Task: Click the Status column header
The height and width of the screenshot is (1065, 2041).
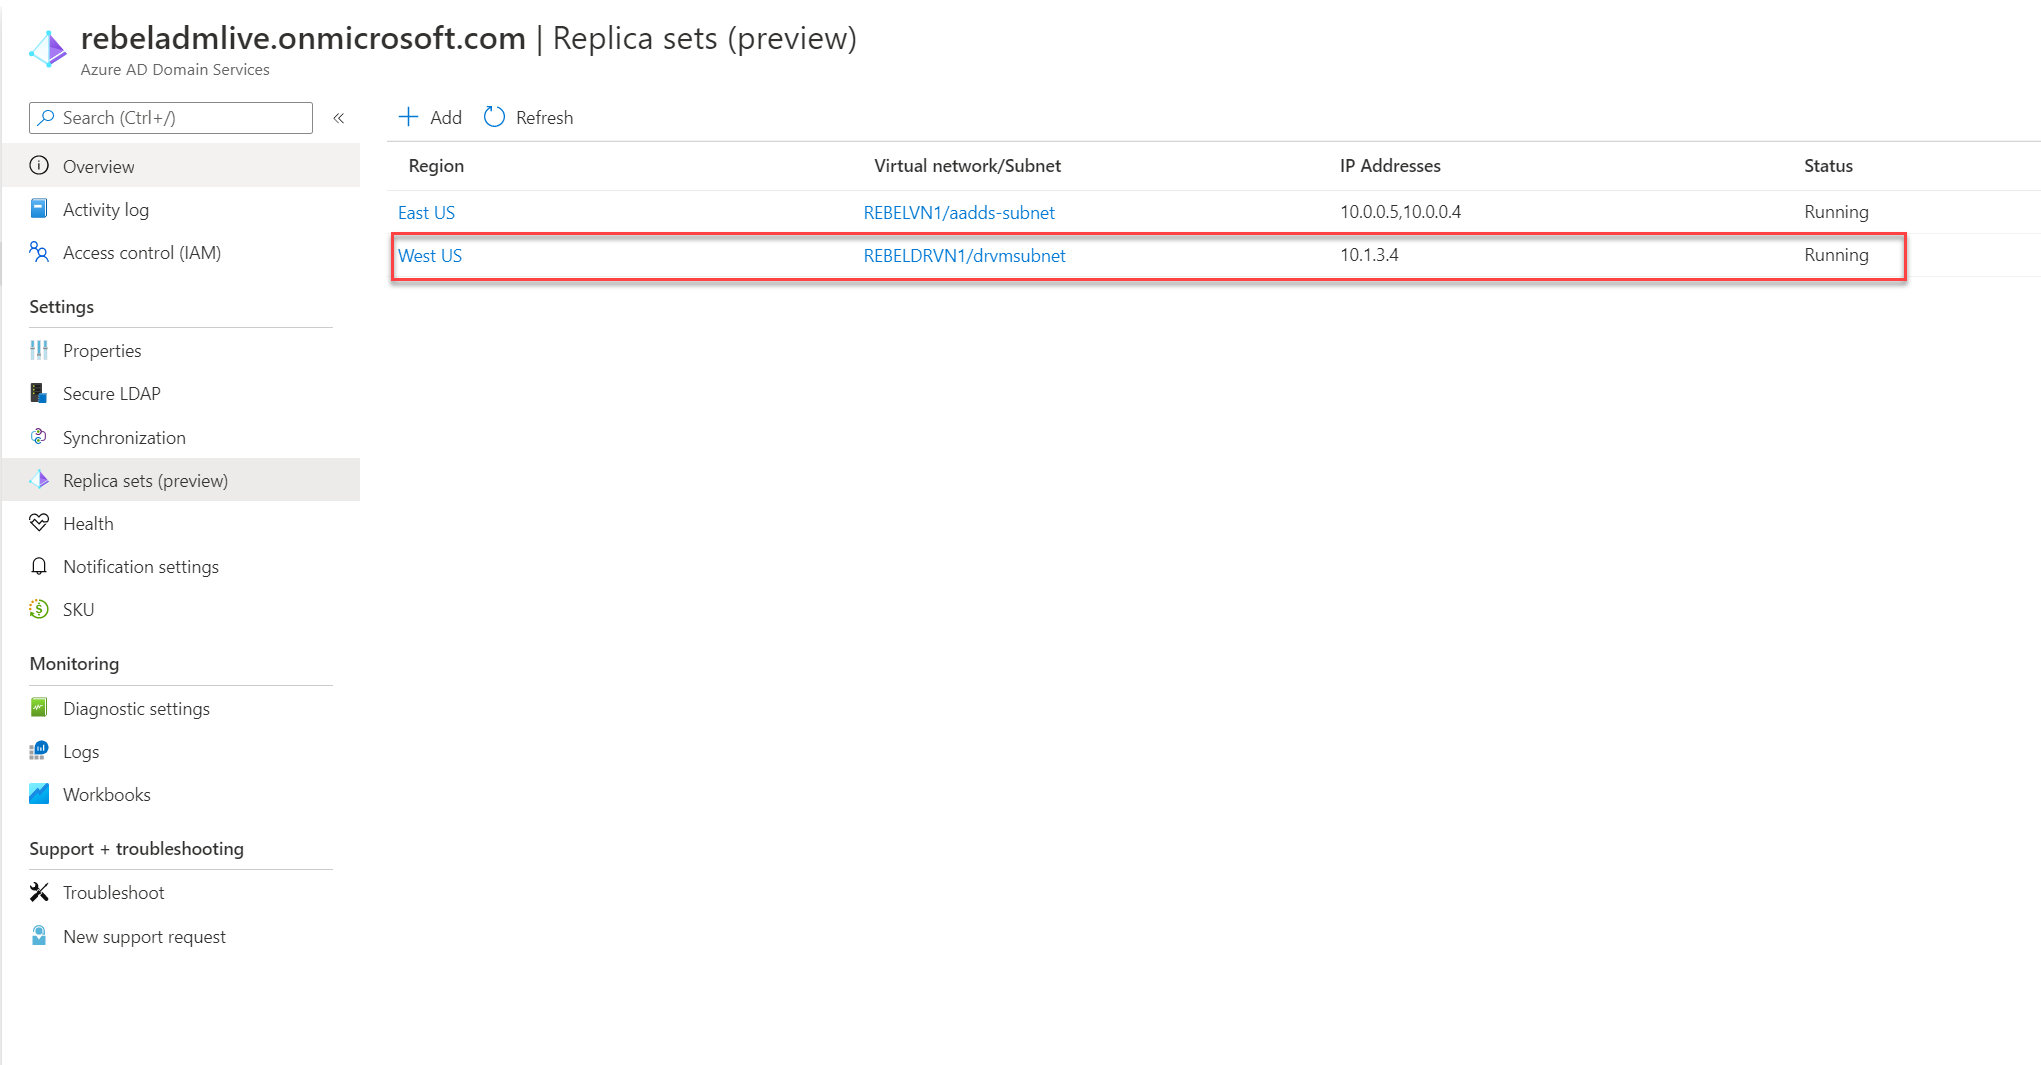Action: tap(1828, 166)
